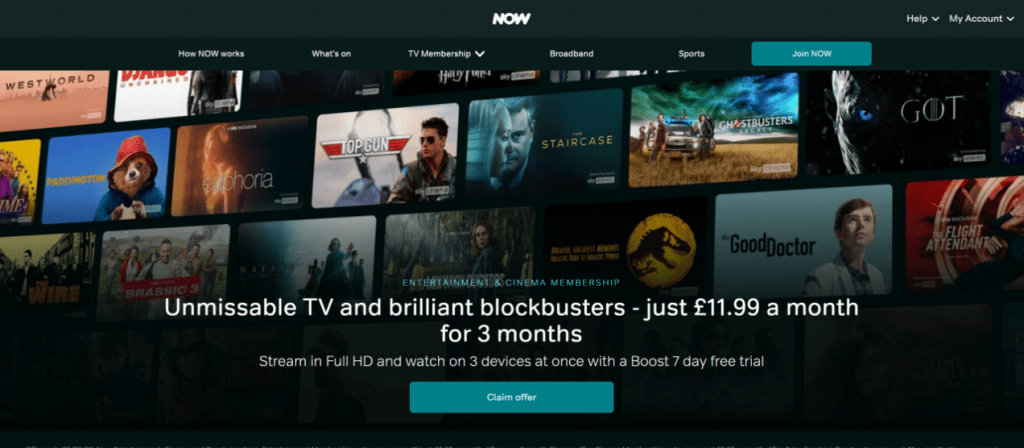Open the Broadband section
Viewport: 1024px width, 448px height.
pyautogui.click(x=571, y=54)
